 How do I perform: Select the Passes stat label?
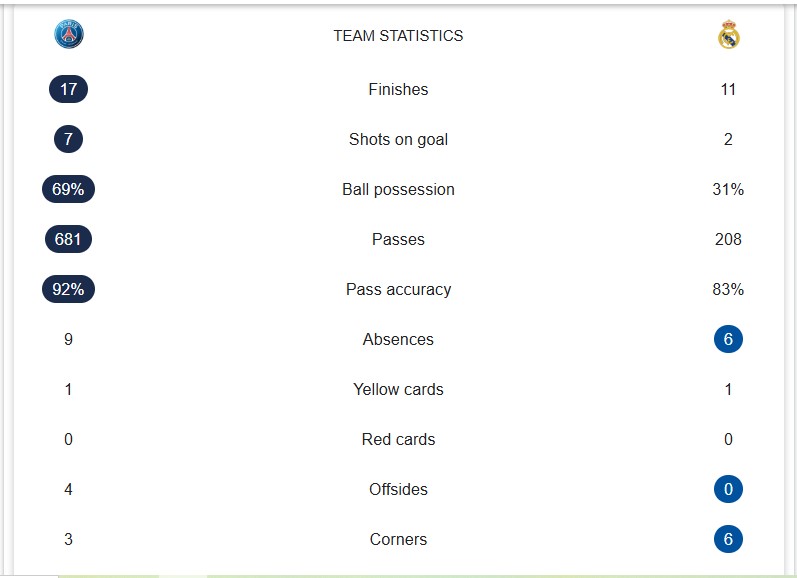398,239
